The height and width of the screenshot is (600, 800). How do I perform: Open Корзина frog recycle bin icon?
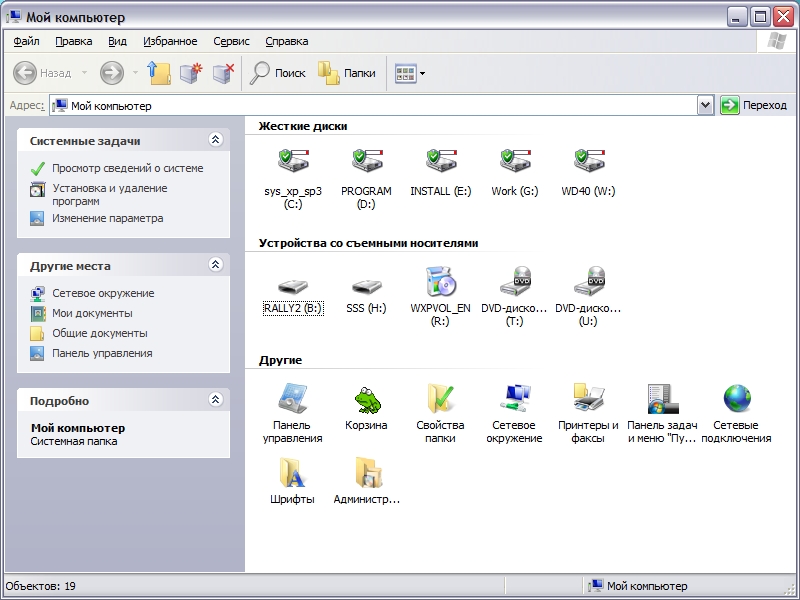[x=366, y=400]
